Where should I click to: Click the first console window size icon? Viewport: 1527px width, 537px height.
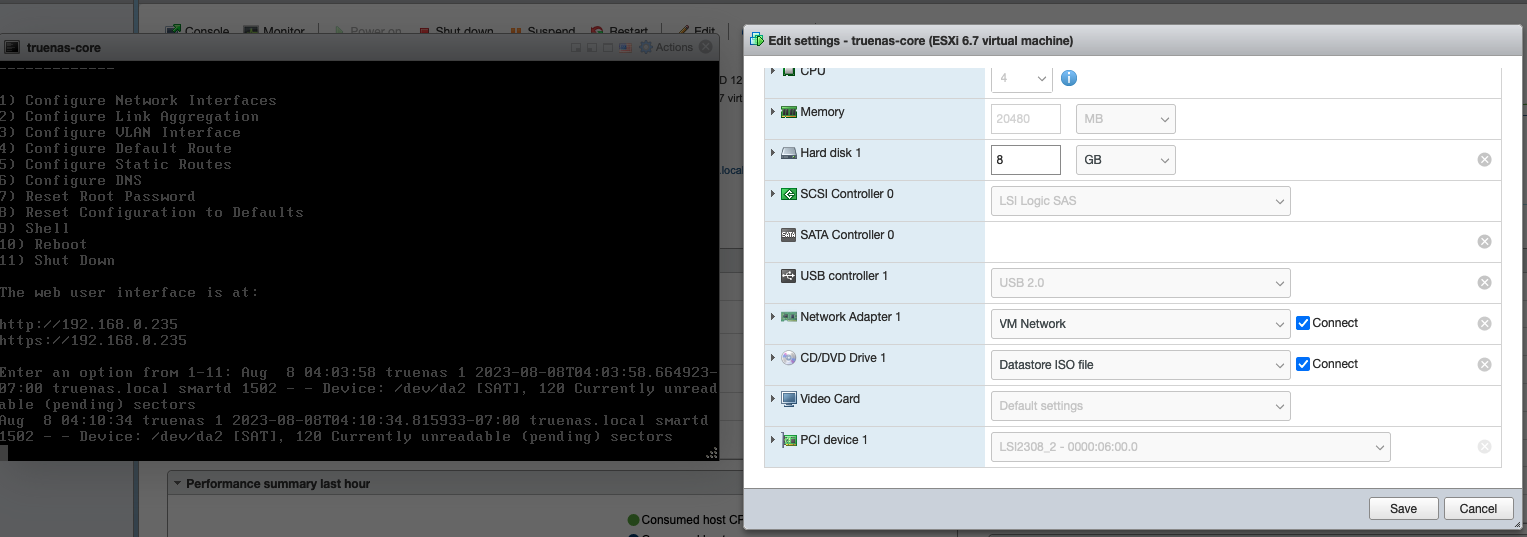pyautogui.click(x=576, y=47)
